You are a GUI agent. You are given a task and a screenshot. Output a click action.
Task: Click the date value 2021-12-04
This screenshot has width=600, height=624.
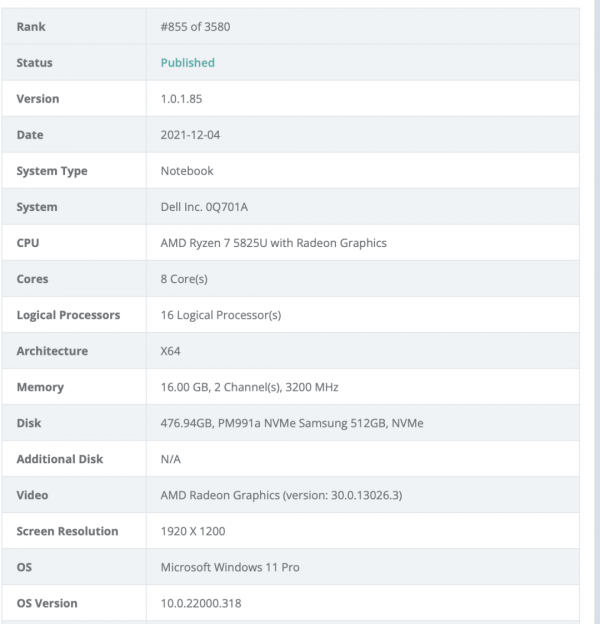click(x=190, y=135)
